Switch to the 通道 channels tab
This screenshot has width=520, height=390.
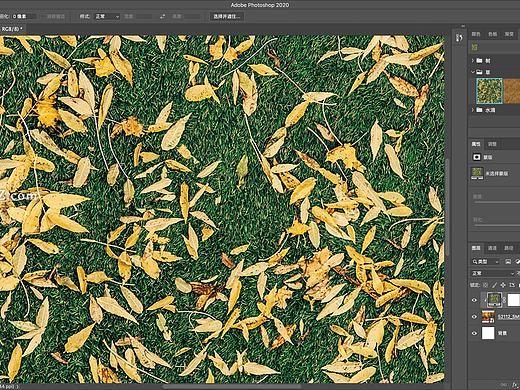pos(492,248)
